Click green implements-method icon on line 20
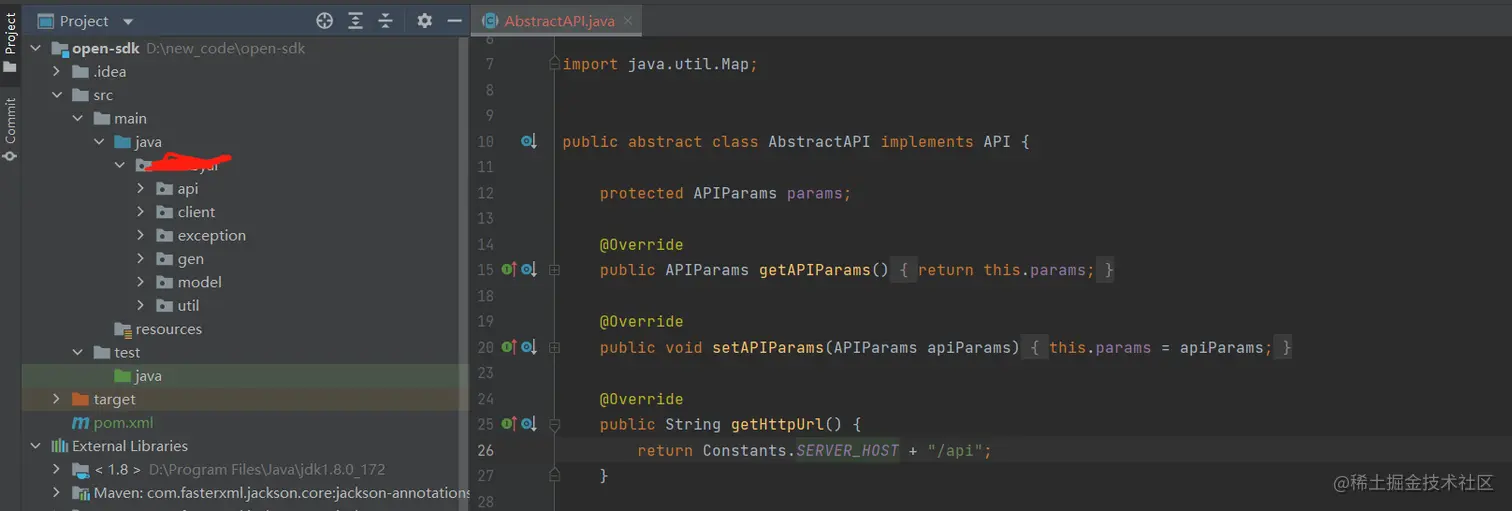 click(509, 347)
